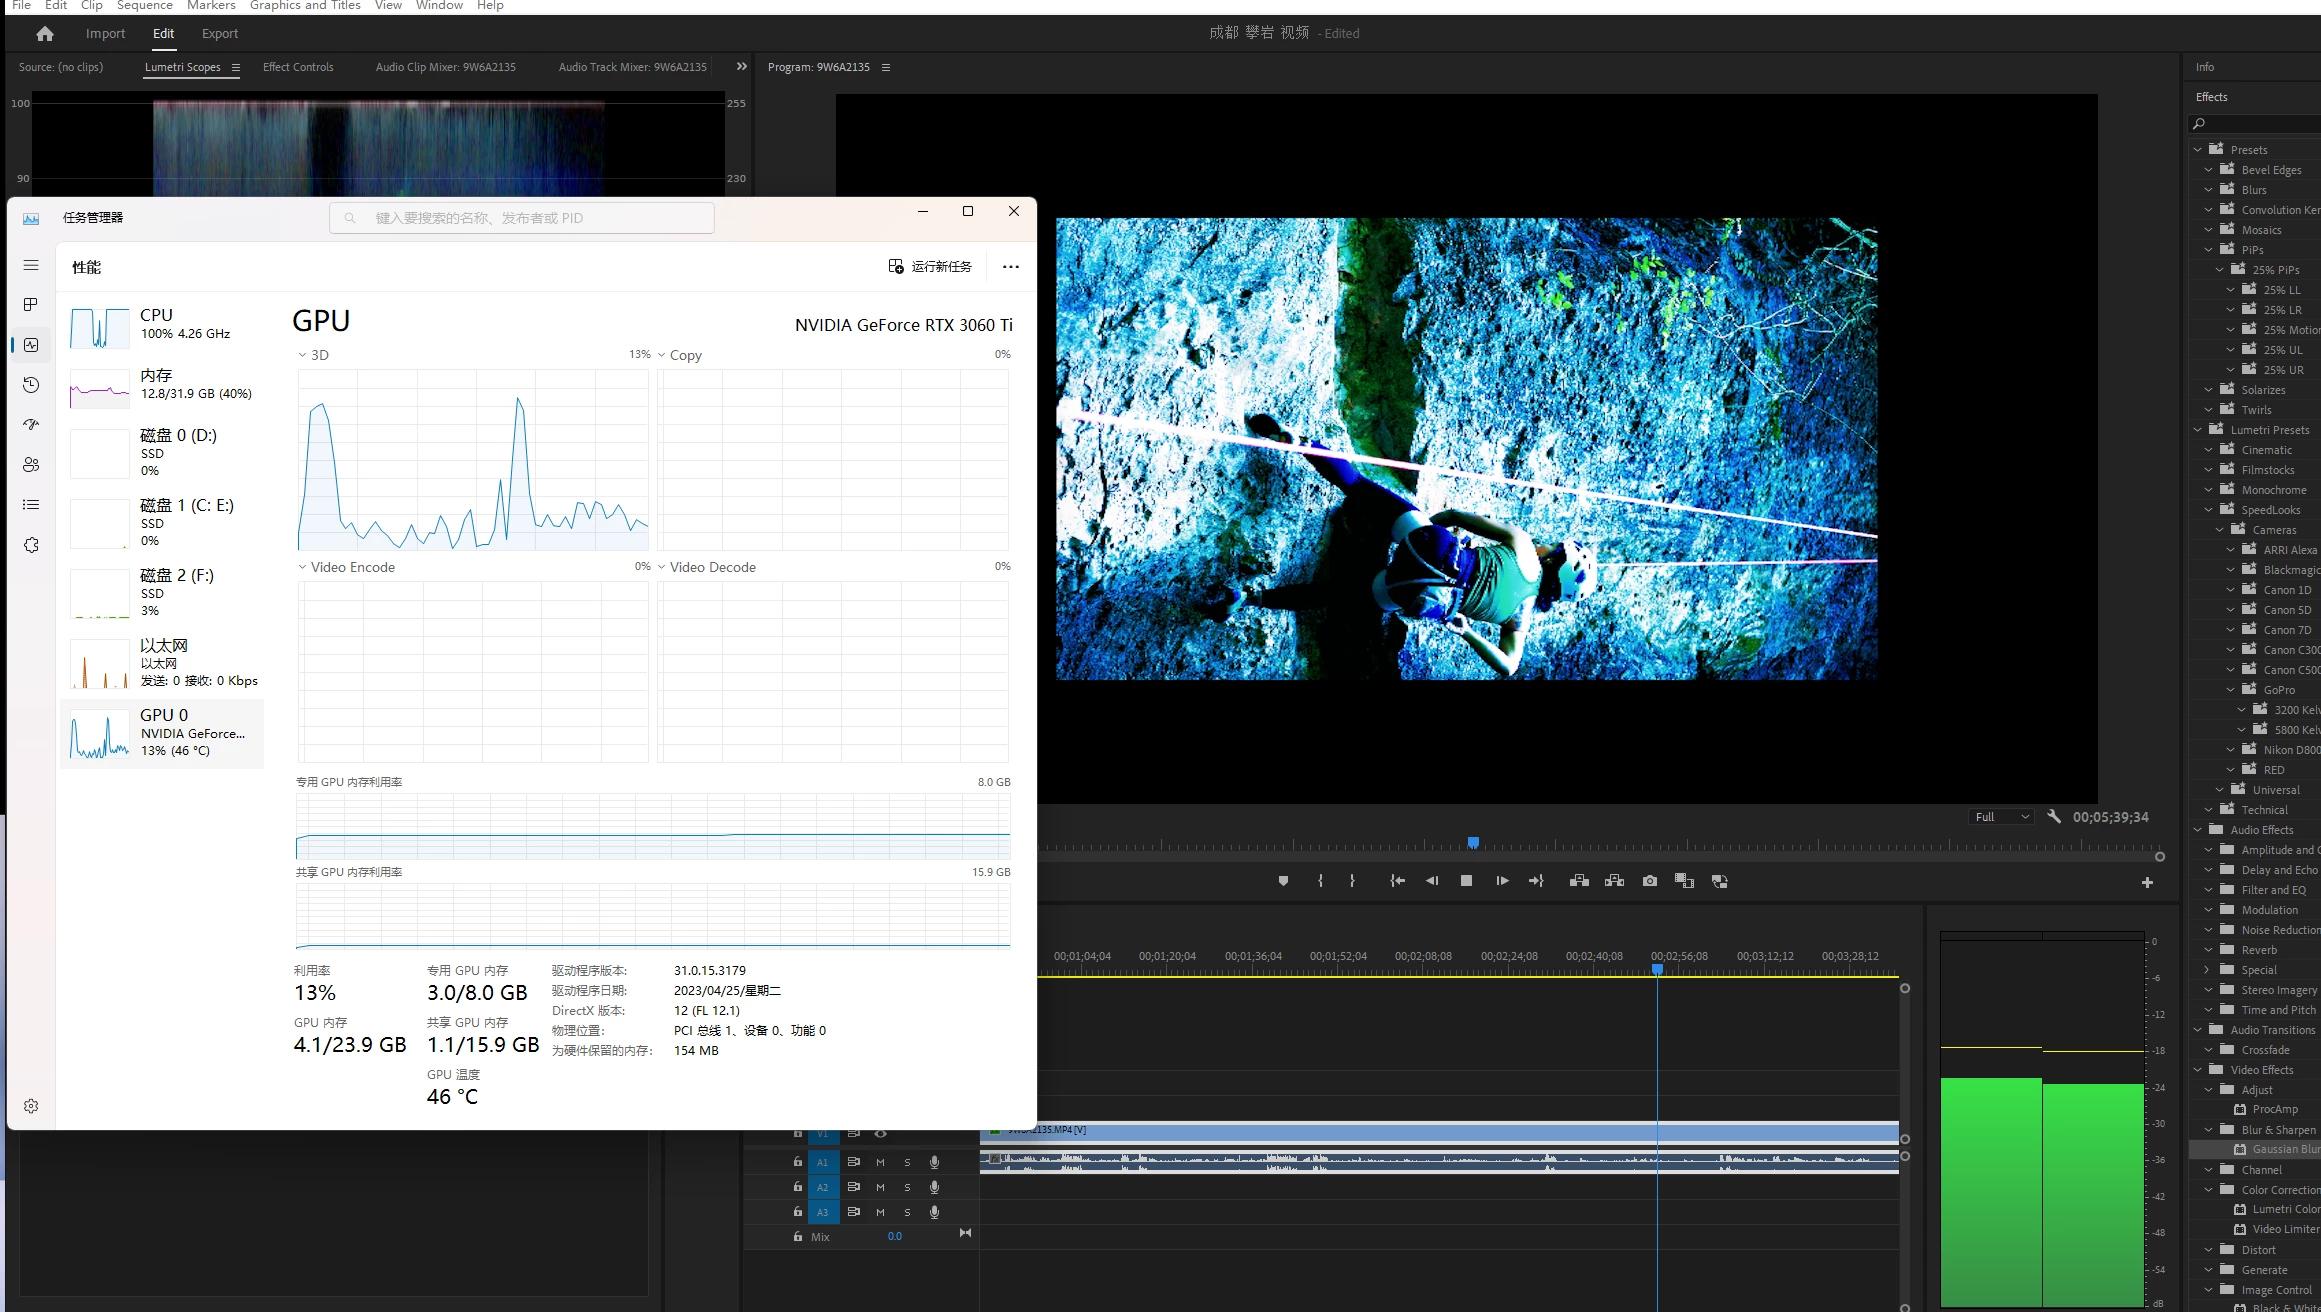Stop playback with the stop button
The image size is (2321, 1312).
pos(1466,881)
